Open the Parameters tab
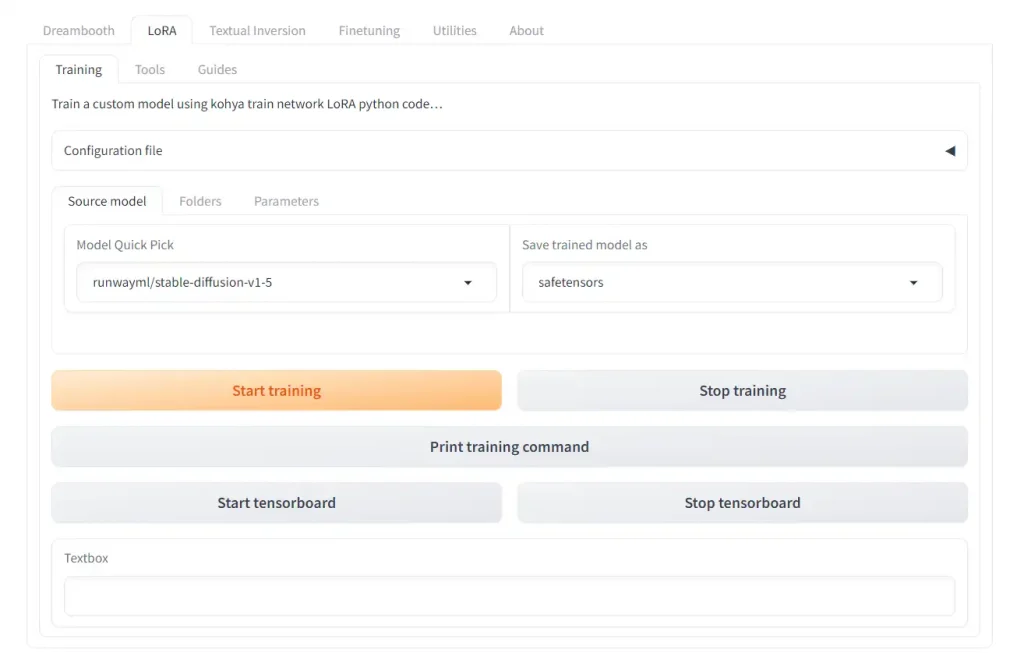Screen dimensions: 1024x656 (x=286, y=201)
